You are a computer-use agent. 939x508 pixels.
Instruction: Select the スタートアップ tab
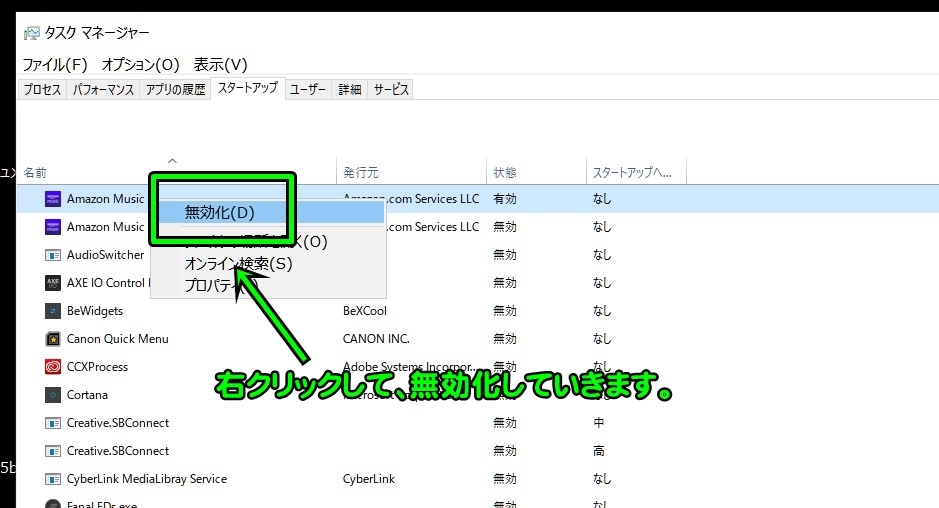tap(248, 88)
